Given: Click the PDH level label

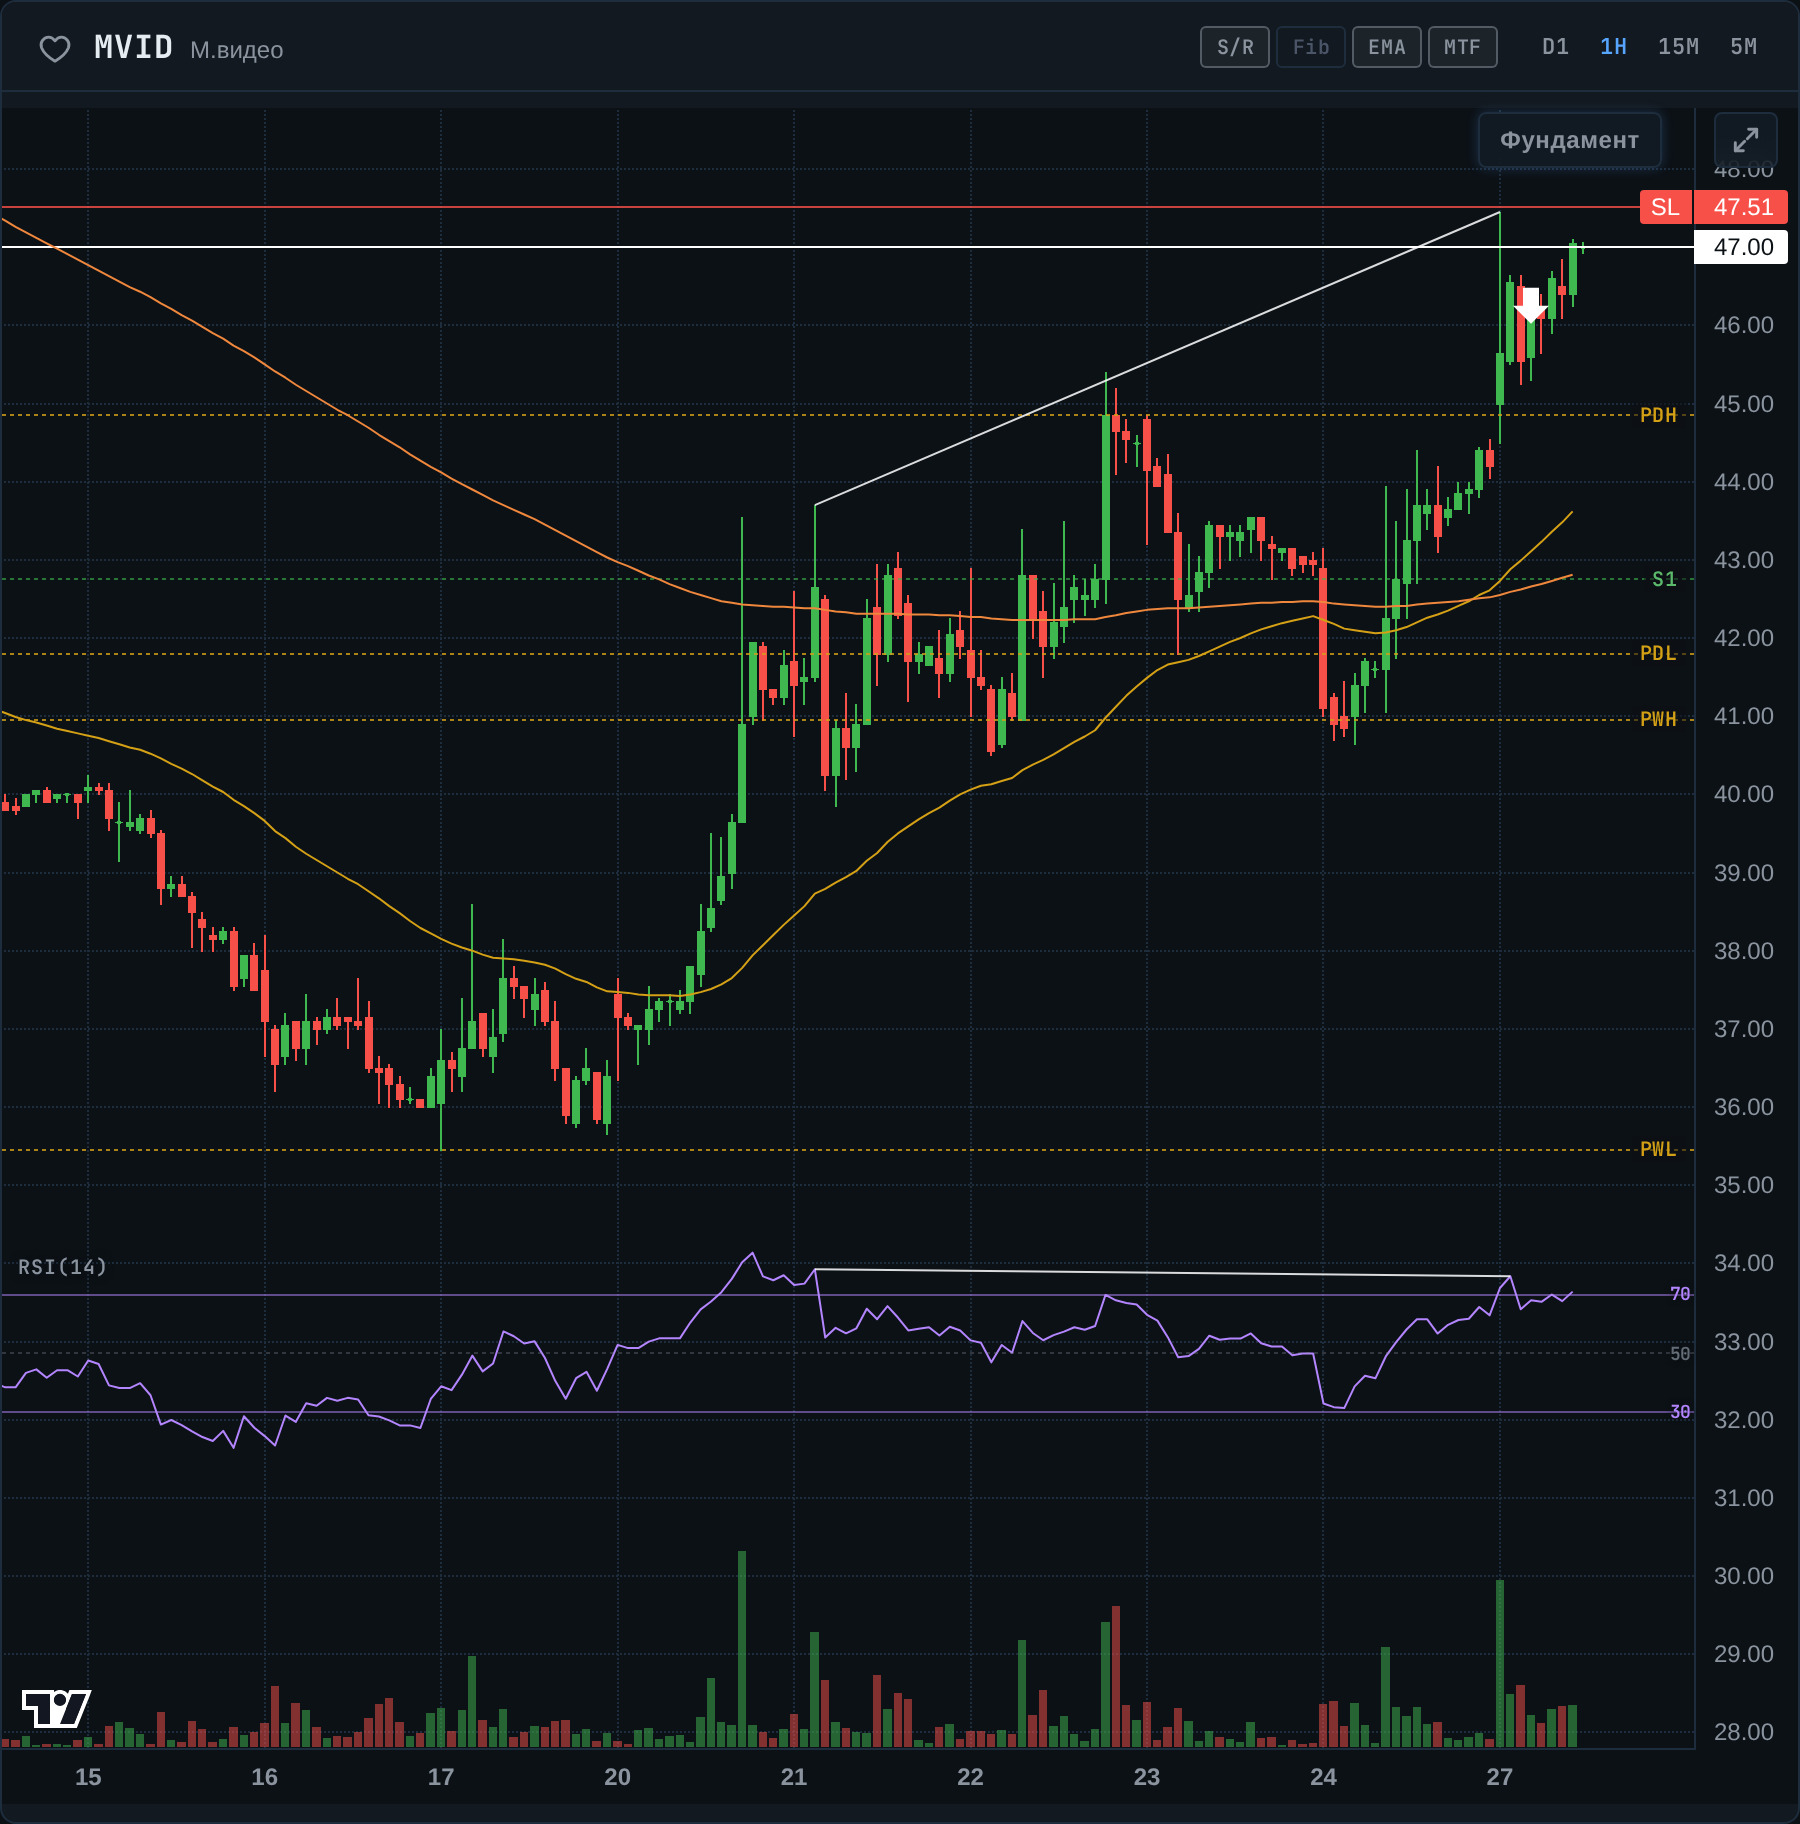Looking at the screenshot, I should click(1658, 415).
